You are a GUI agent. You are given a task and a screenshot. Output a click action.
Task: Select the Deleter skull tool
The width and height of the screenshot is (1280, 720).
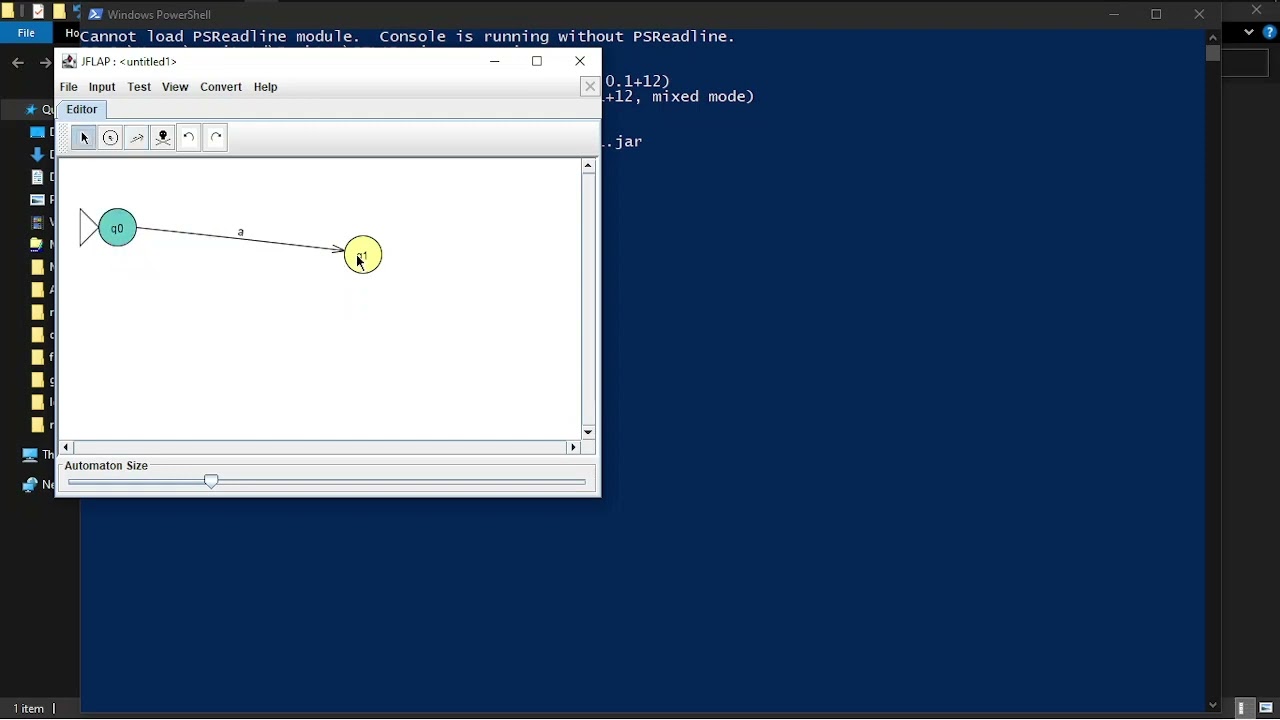pyautogui.click(x=163, y=138)
